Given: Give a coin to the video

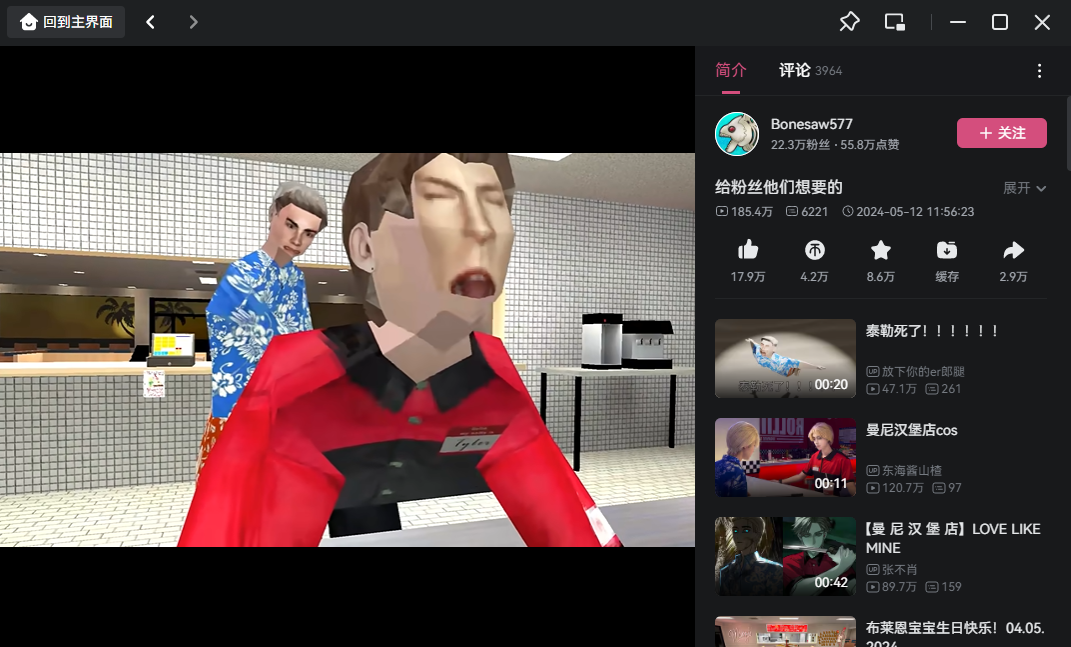Looking at the screenshot, I should (x=814, y=251).
